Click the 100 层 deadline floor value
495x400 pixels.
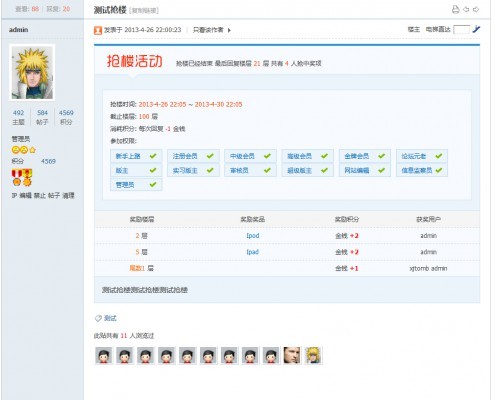click(x=148, y=117)
